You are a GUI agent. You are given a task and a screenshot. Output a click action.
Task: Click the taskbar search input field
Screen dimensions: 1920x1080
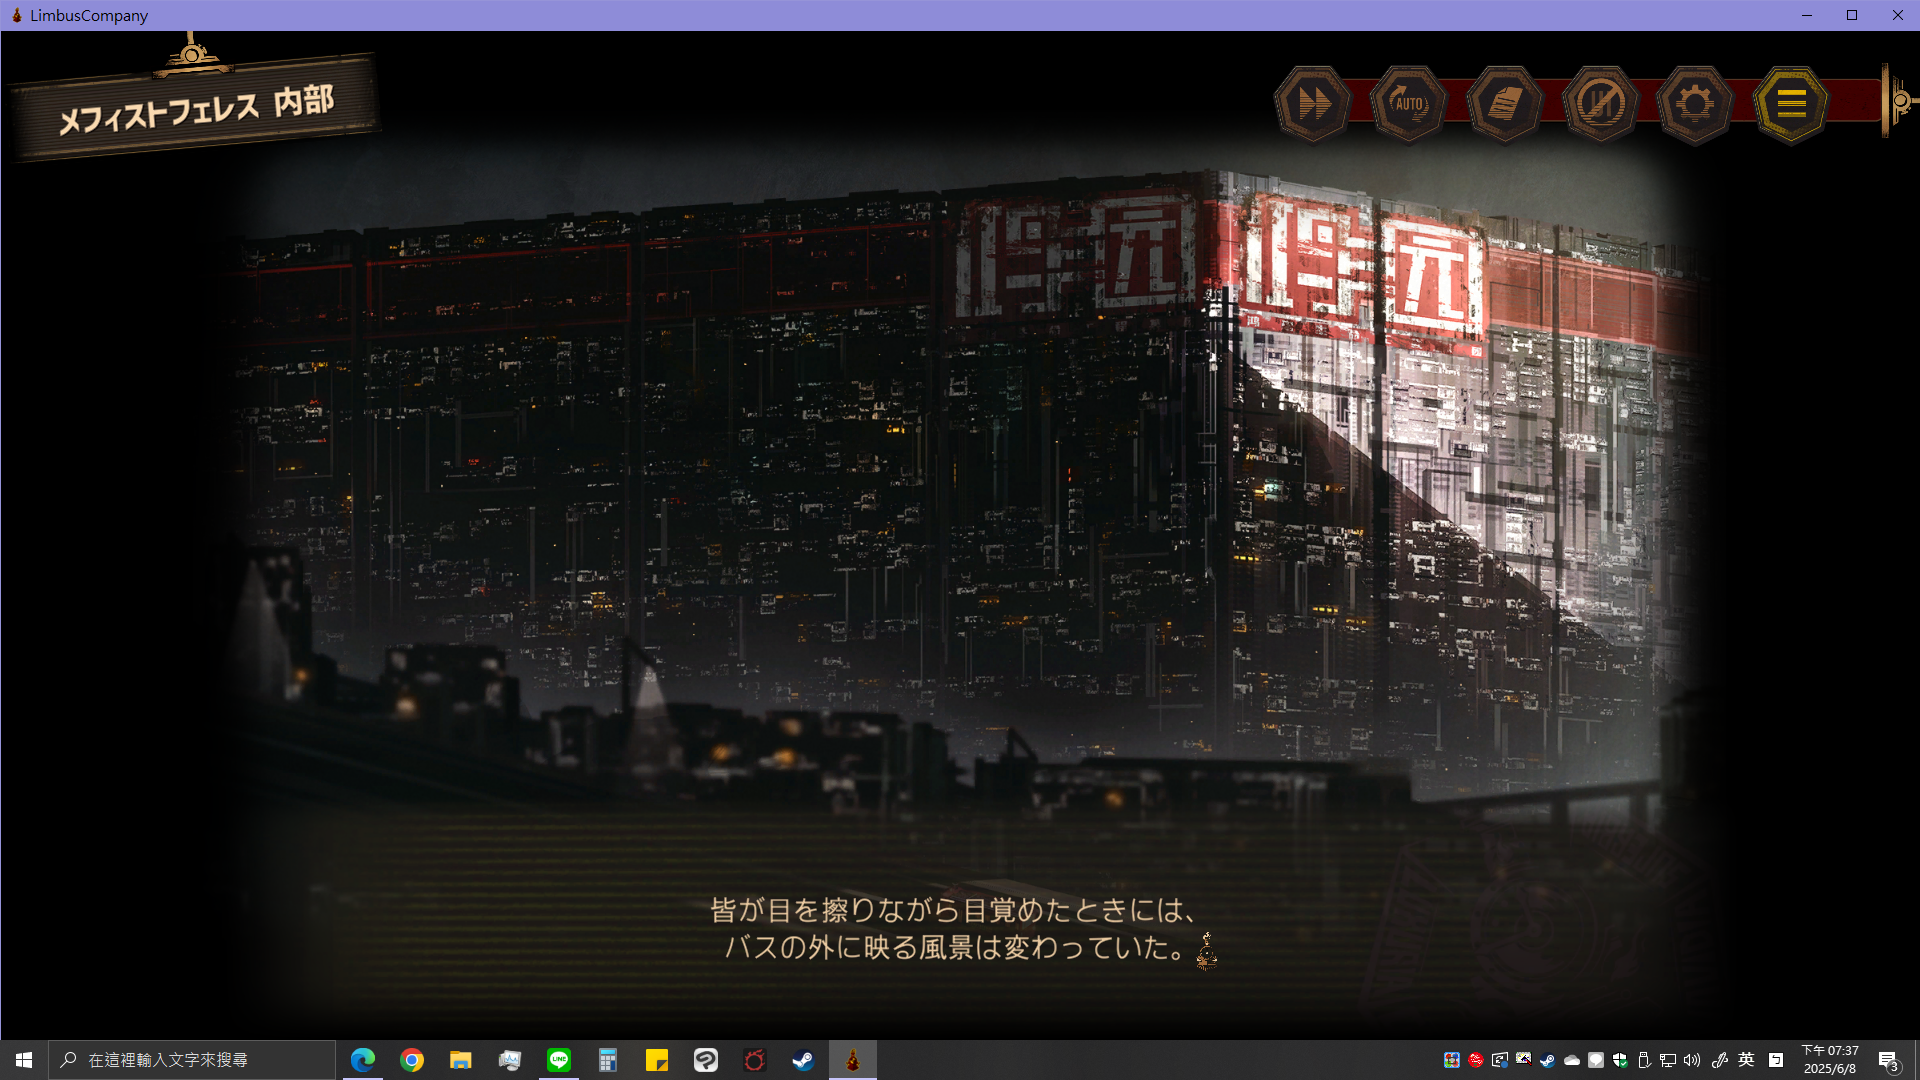[x=192, y=1060]
